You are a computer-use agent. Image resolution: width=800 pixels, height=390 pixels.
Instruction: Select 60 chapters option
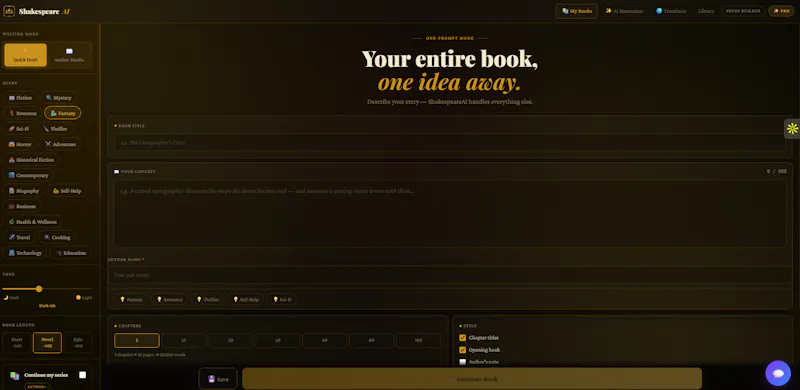(324, 340)
